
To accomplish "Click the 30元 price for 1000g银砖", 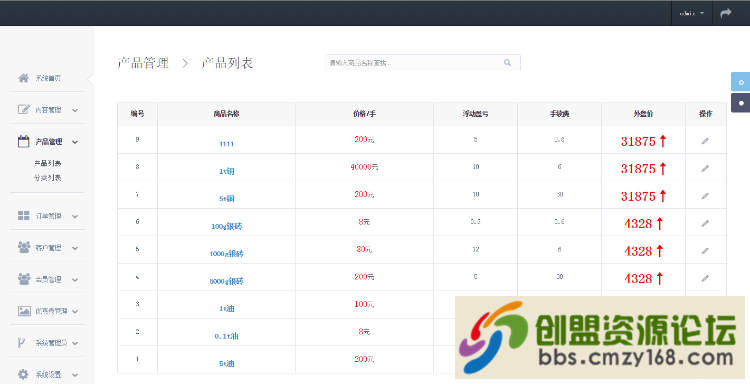I will click(x=364, y=249).
